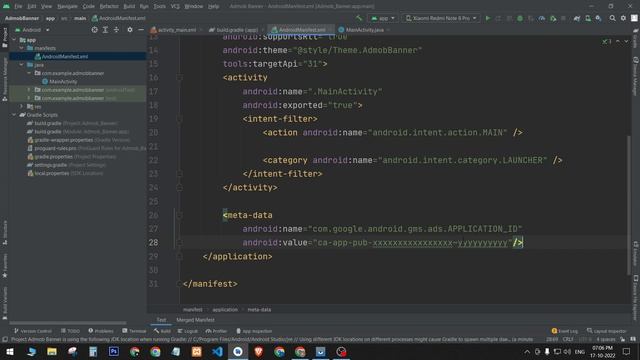Open the Tools menu
This screenshot has height=360, width=640.
[x=160, y=7]
